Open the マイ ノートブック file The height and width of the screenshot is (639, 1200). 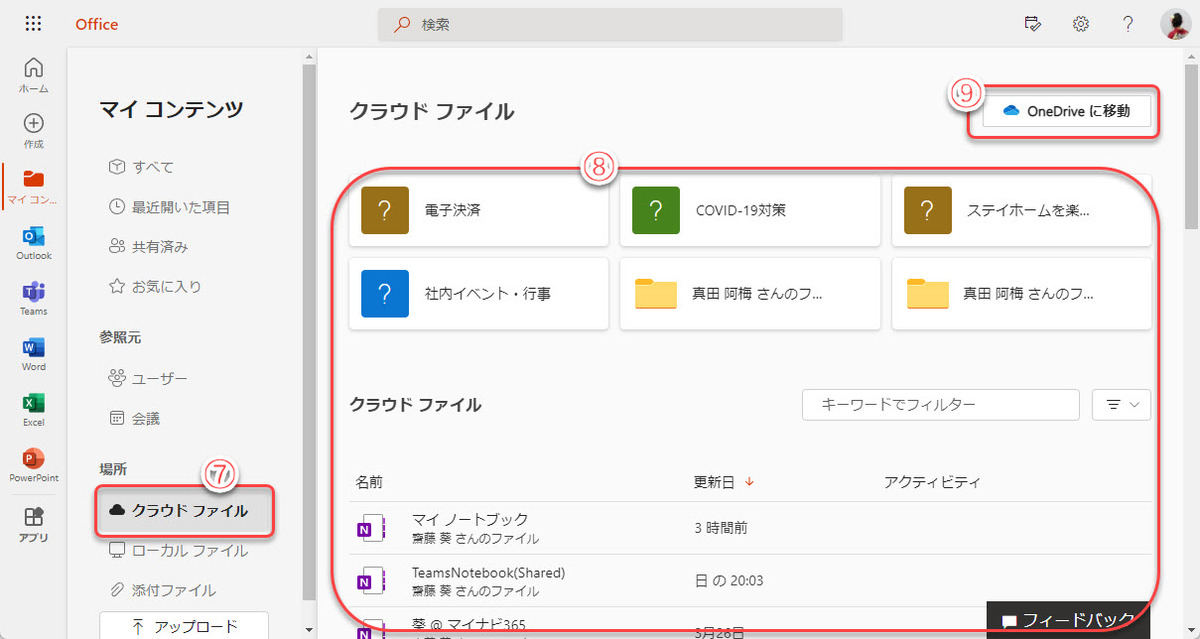470,519
